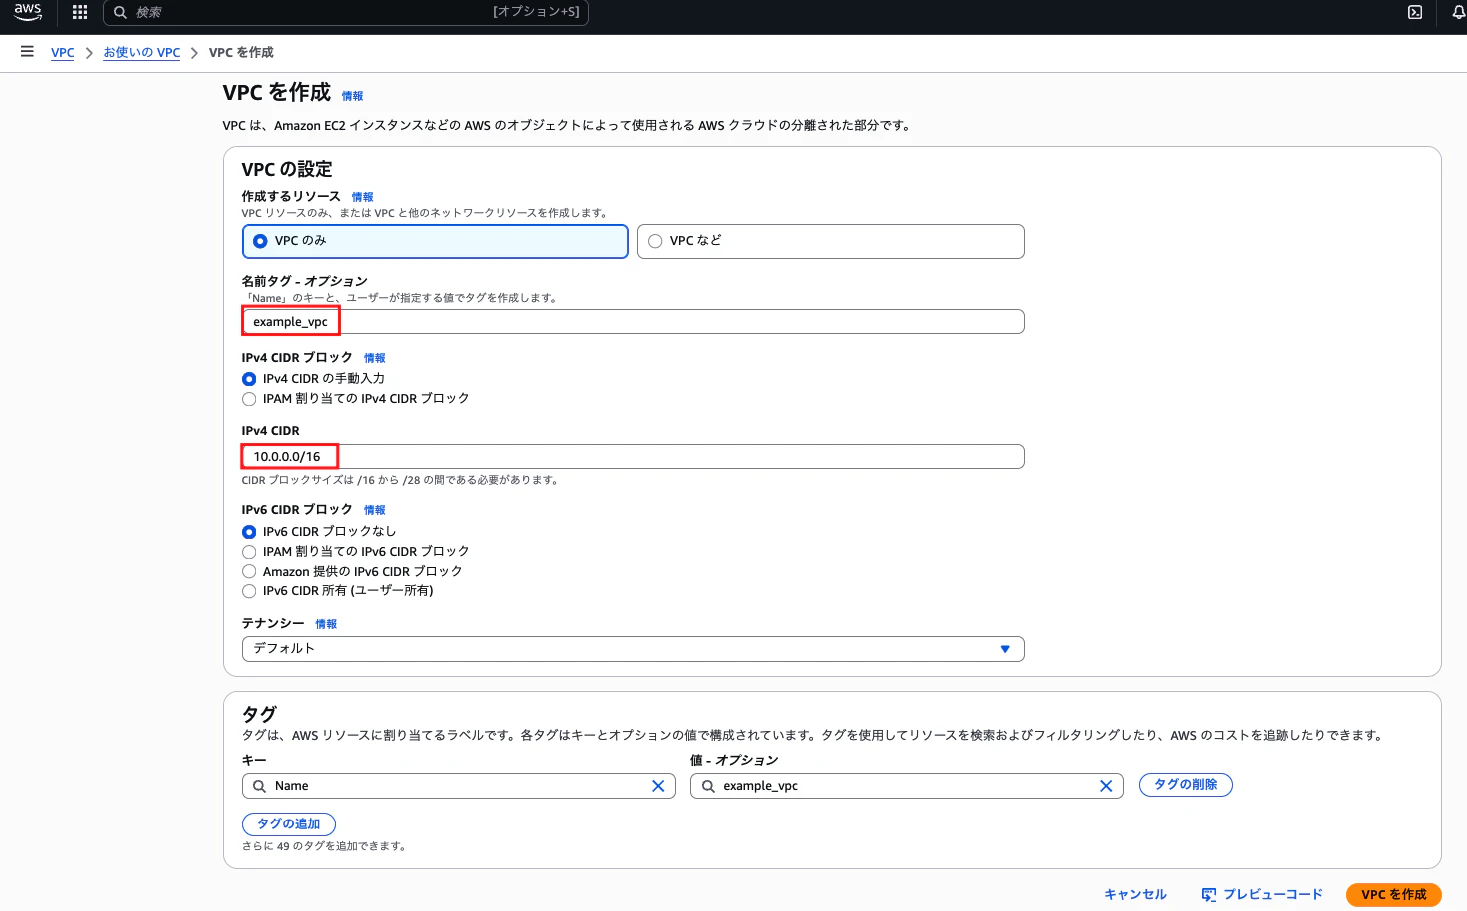Open the AWS services grid menu
1467x911 pixels.
(80, 12)
